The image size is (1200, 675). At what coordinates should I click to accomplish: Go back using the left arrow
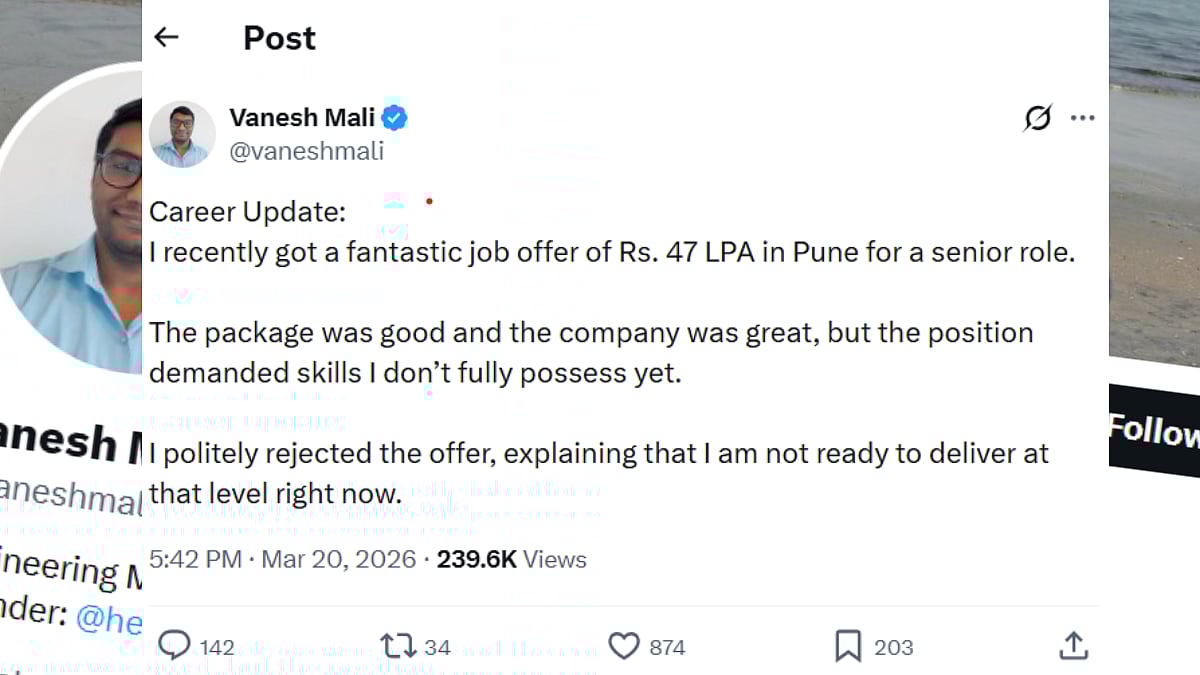[166, 37]
